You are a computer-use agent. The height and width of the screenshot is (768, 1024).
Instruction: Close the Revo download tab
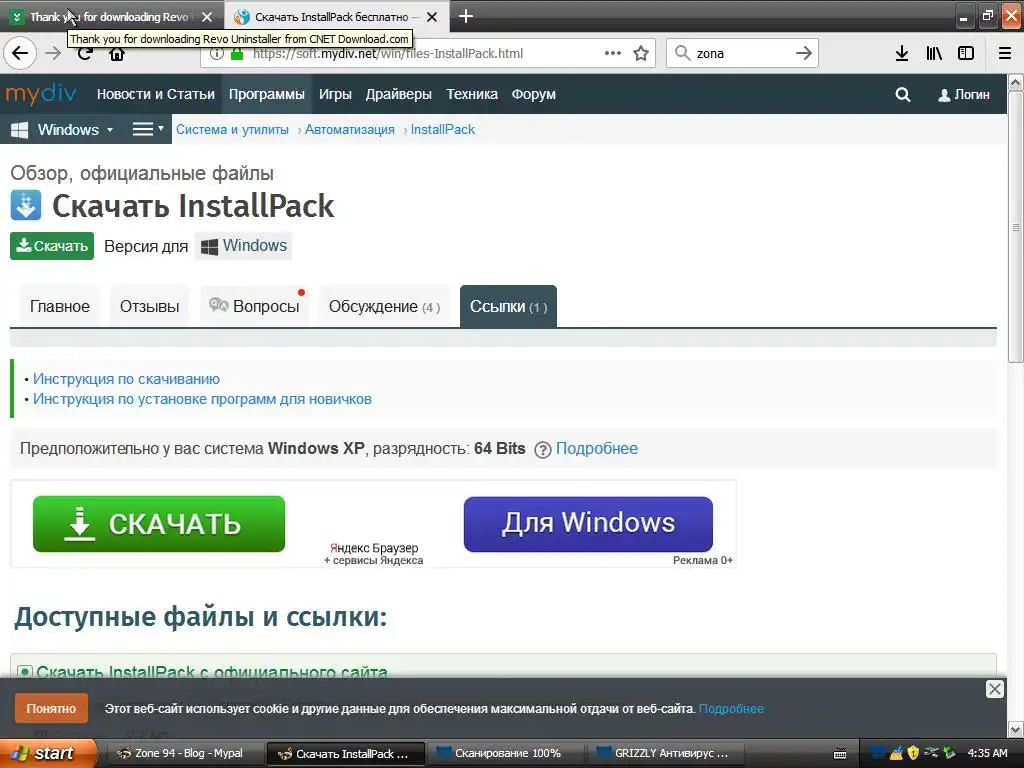pyautogui.click(x=207, y=17)
